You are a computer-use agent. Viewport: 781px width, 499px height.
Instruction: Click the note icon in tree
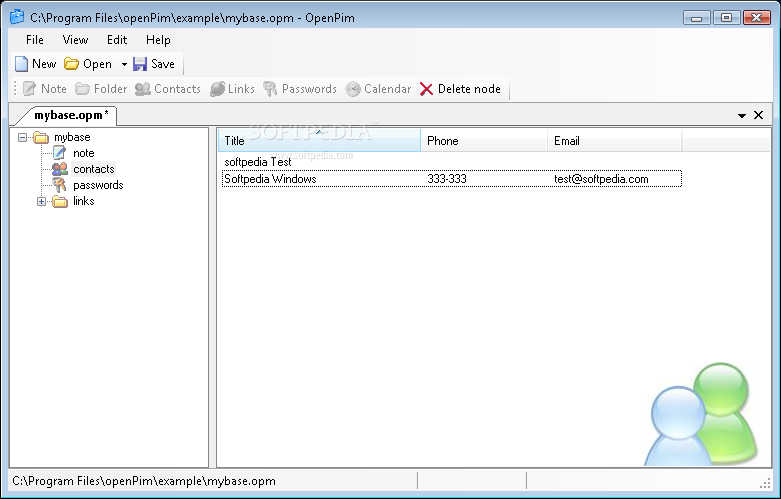[60, 153]
